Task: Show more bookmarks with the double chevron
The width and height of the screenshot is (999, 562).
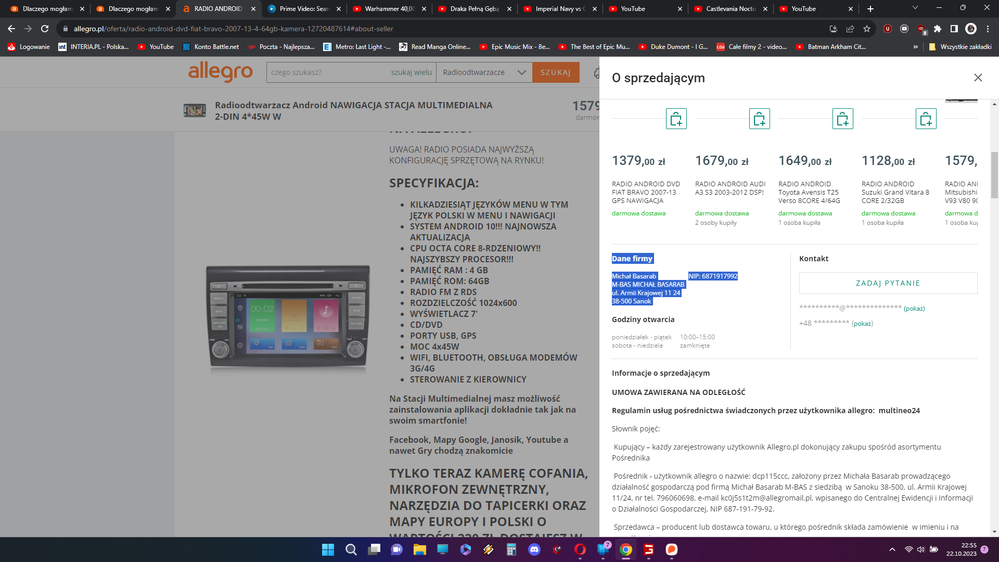Action: [x=916, y=47]
